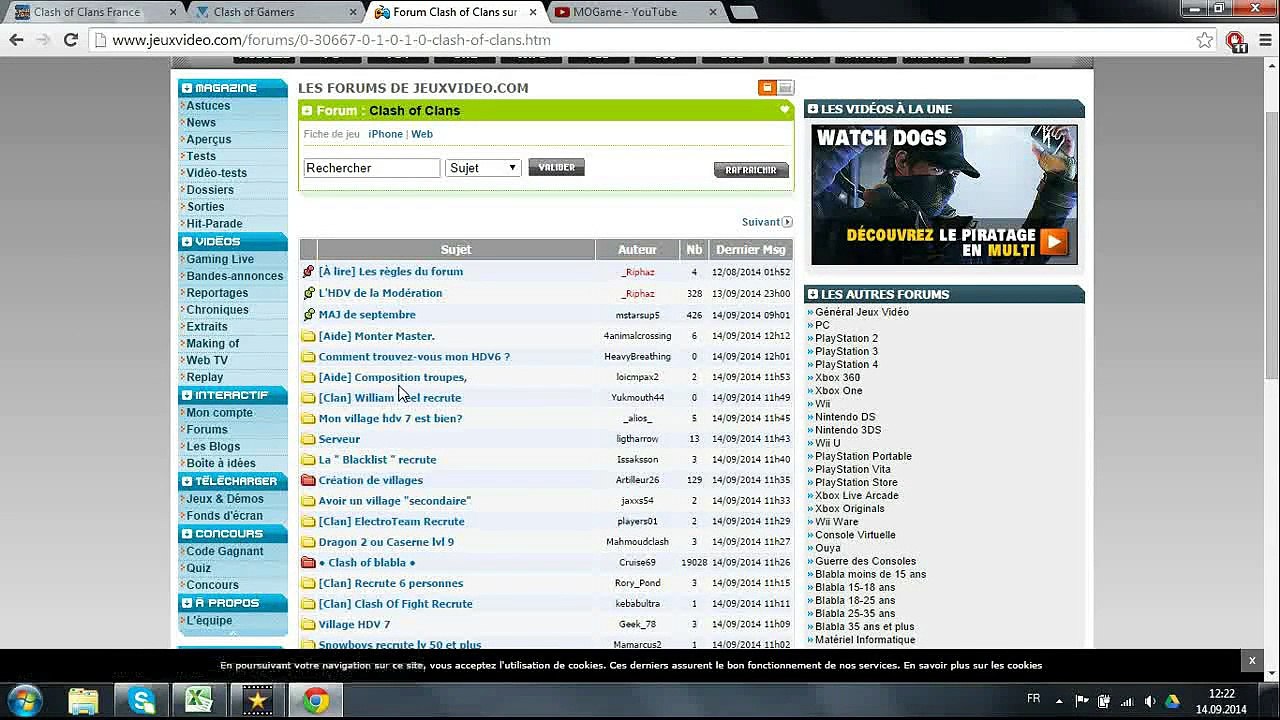Open the L'HDV de la Modération topic
Image resolution: width=1280 pixels, height=720 pixels.
click(x=380, y=293)
